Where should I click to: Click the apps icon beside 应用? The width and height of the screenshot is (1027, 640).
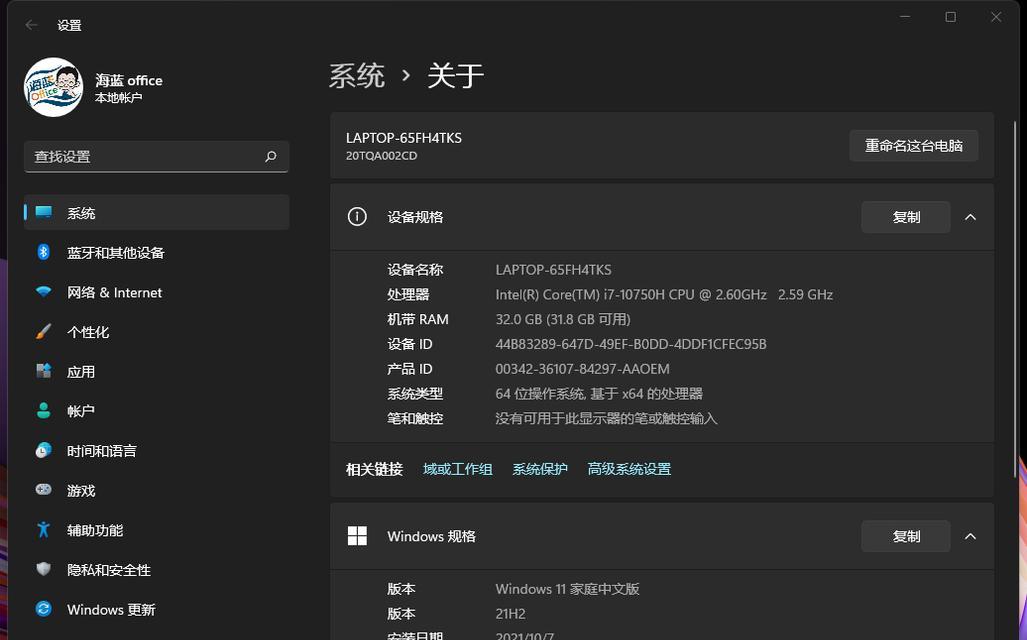[43, 371]
